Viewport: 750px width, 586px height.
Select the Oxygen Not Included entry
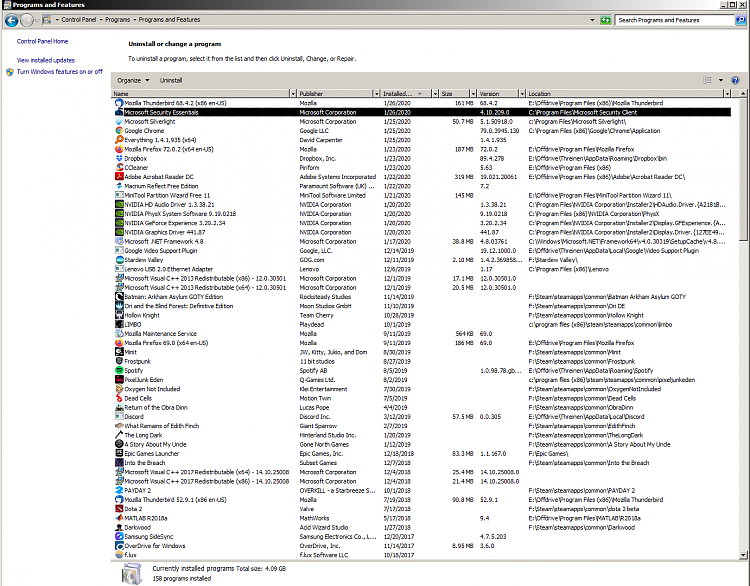point(422,389)
